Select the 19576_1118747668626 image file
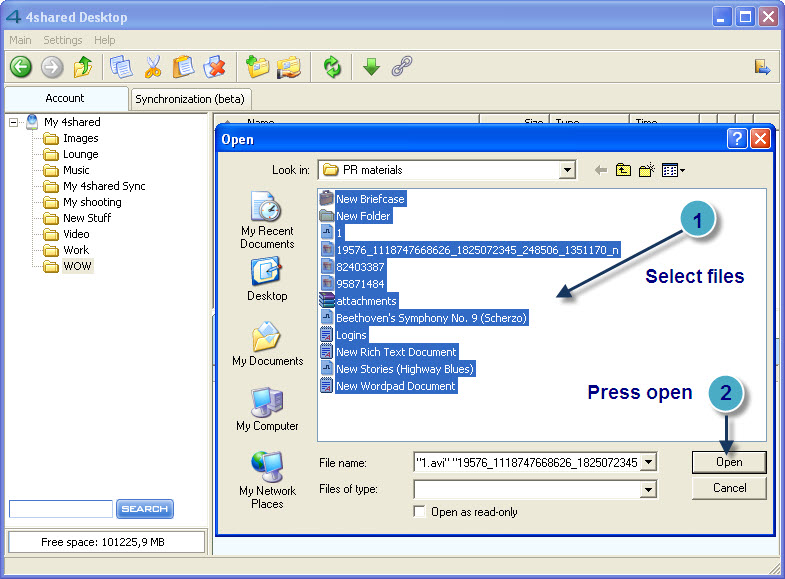 click(470, 250)
